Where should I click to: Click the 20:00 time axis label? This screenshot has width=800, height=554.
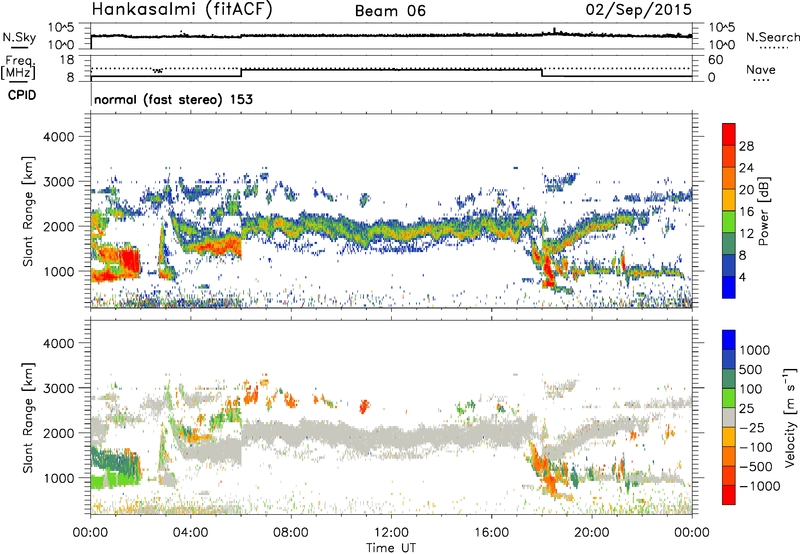pos(591,533)
